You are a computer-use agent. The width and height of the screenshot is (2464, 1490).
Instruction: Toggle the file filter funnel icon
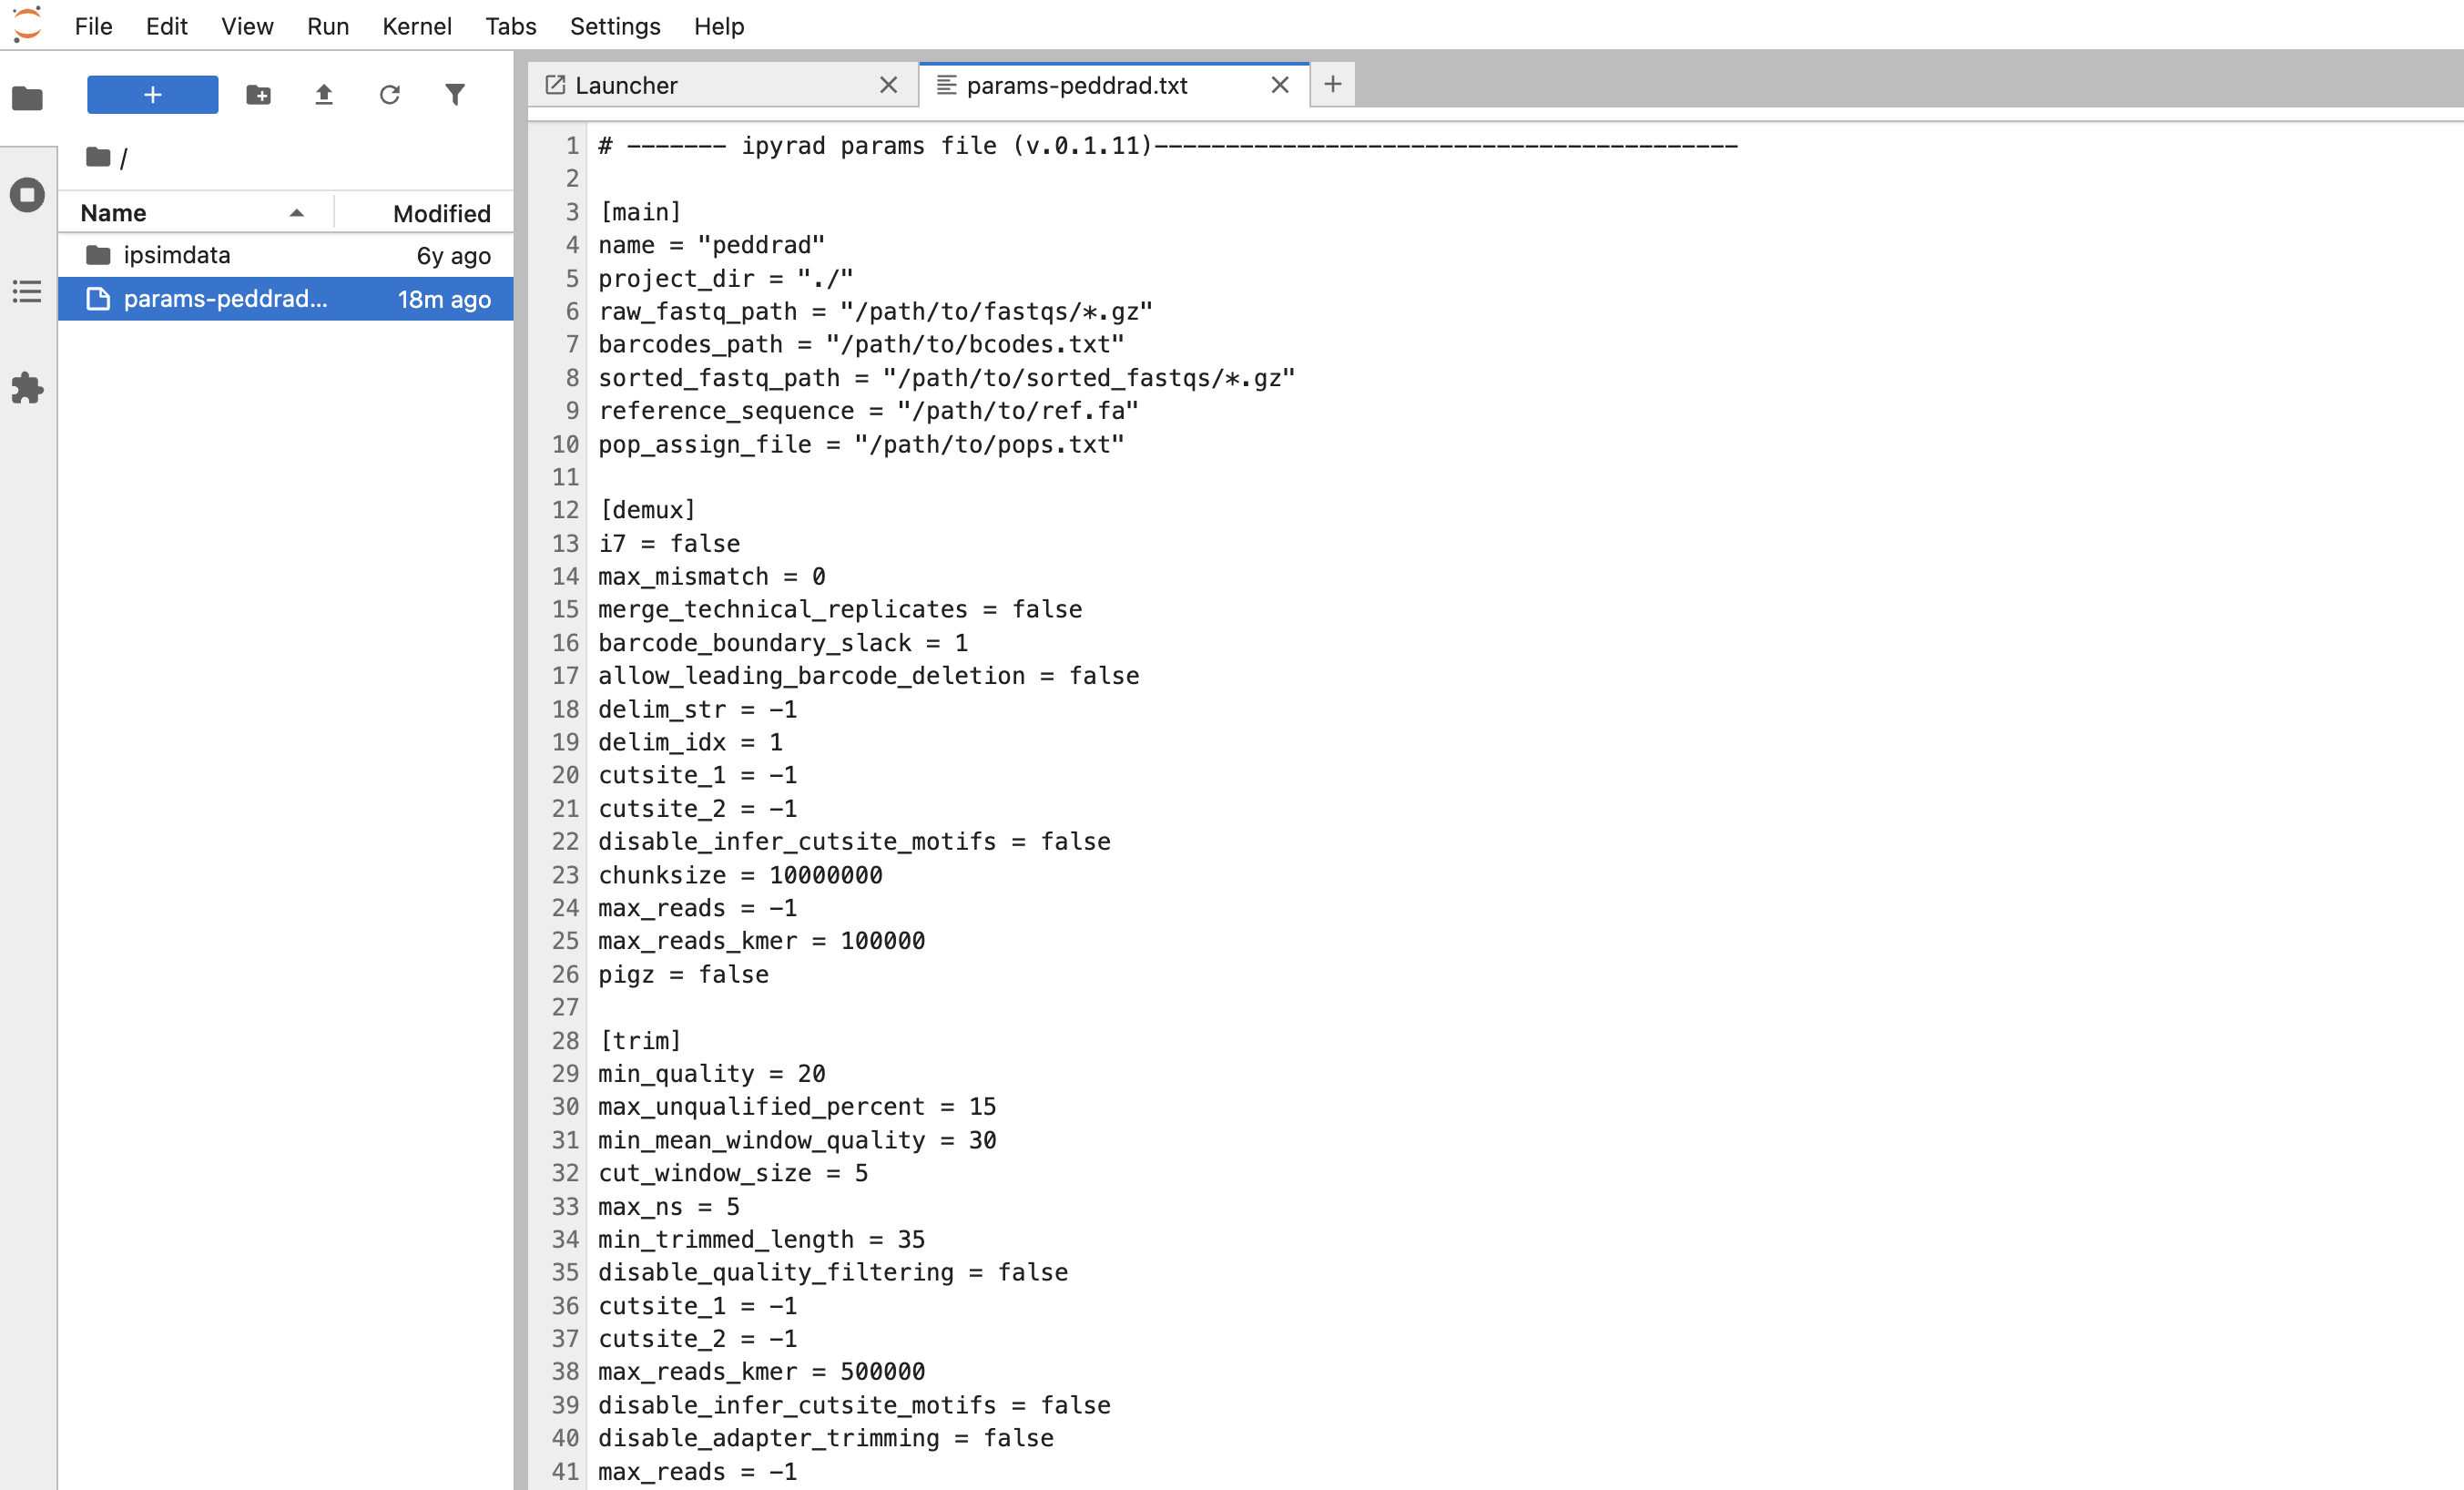click(x=455, y=95)
